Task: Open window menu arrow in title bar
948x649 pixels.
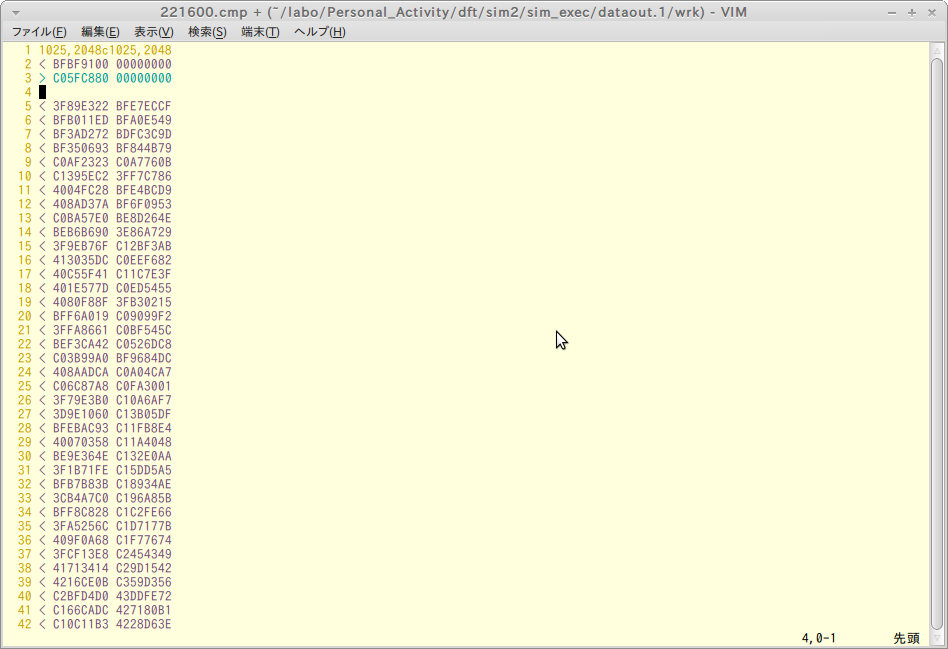Action: point(16,13)
